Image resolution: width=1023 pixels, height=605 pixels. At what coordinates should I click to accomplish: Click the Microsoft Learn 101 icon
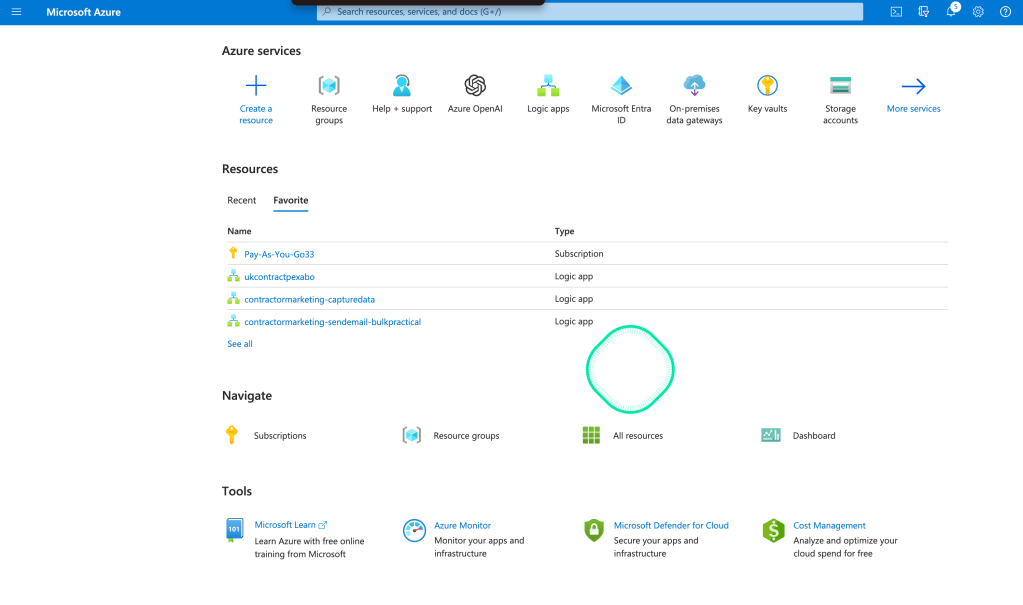(234, 530)
